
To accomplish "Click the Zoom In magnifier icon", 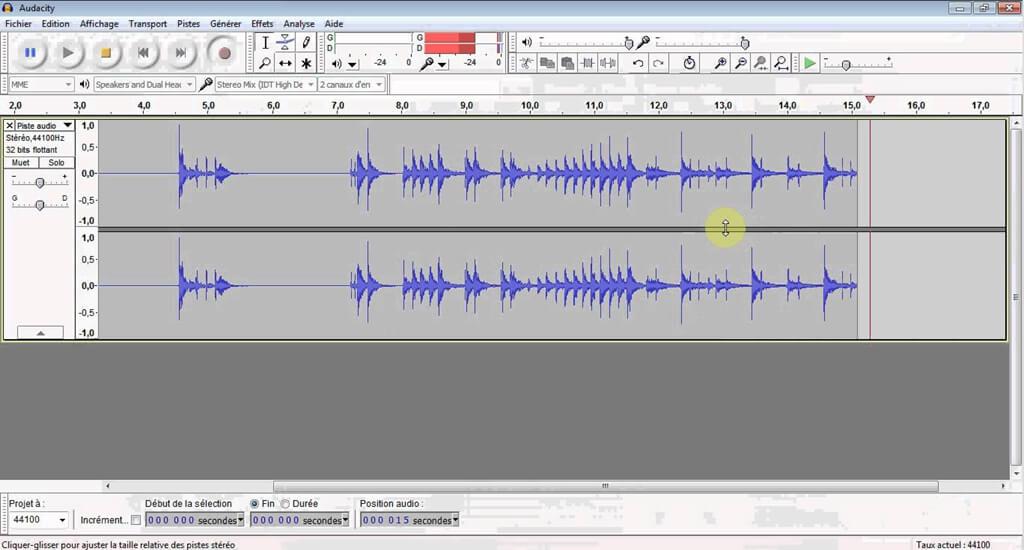I will click(x=720, y=63).
